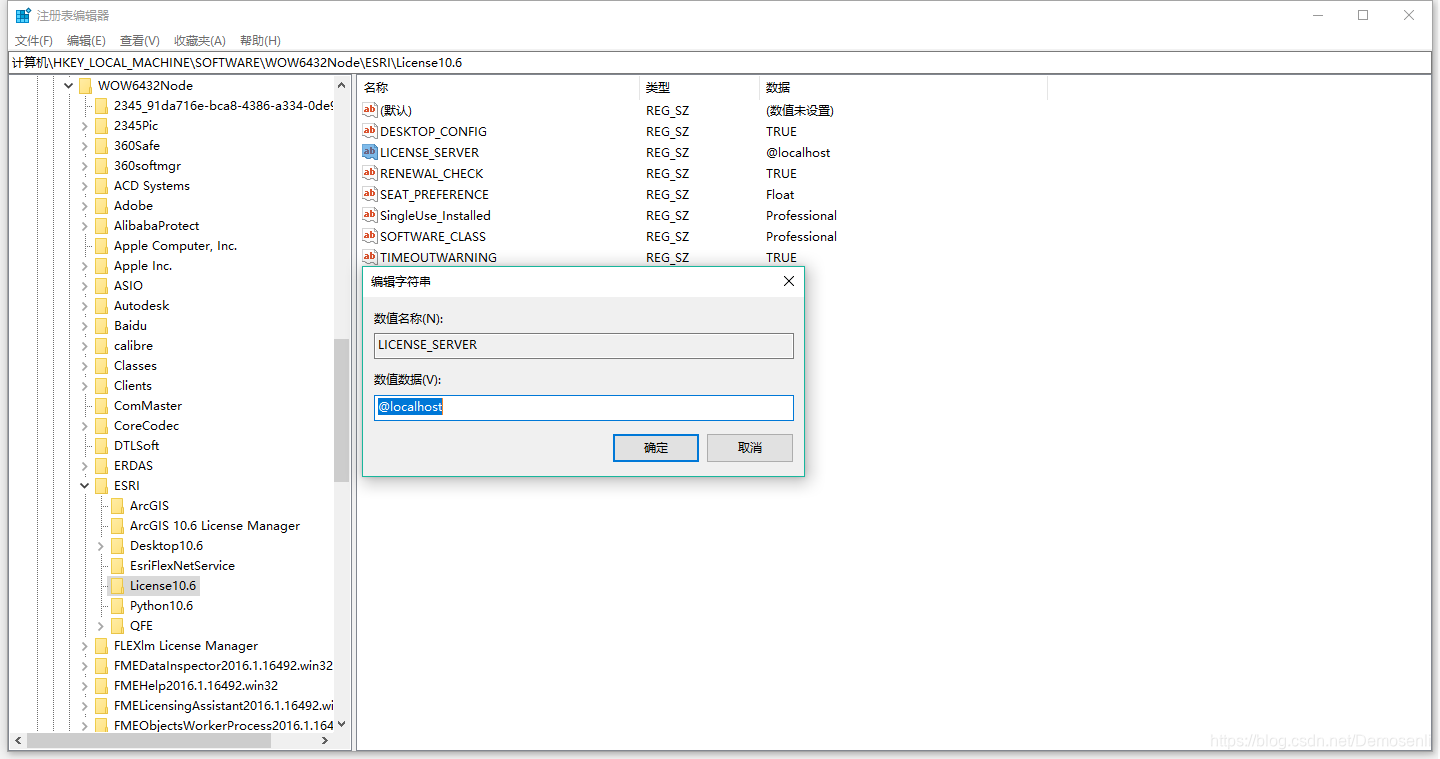1440x759 pixels.
Task: Collapse the WOW6432Node tree node
Action: 68,85
